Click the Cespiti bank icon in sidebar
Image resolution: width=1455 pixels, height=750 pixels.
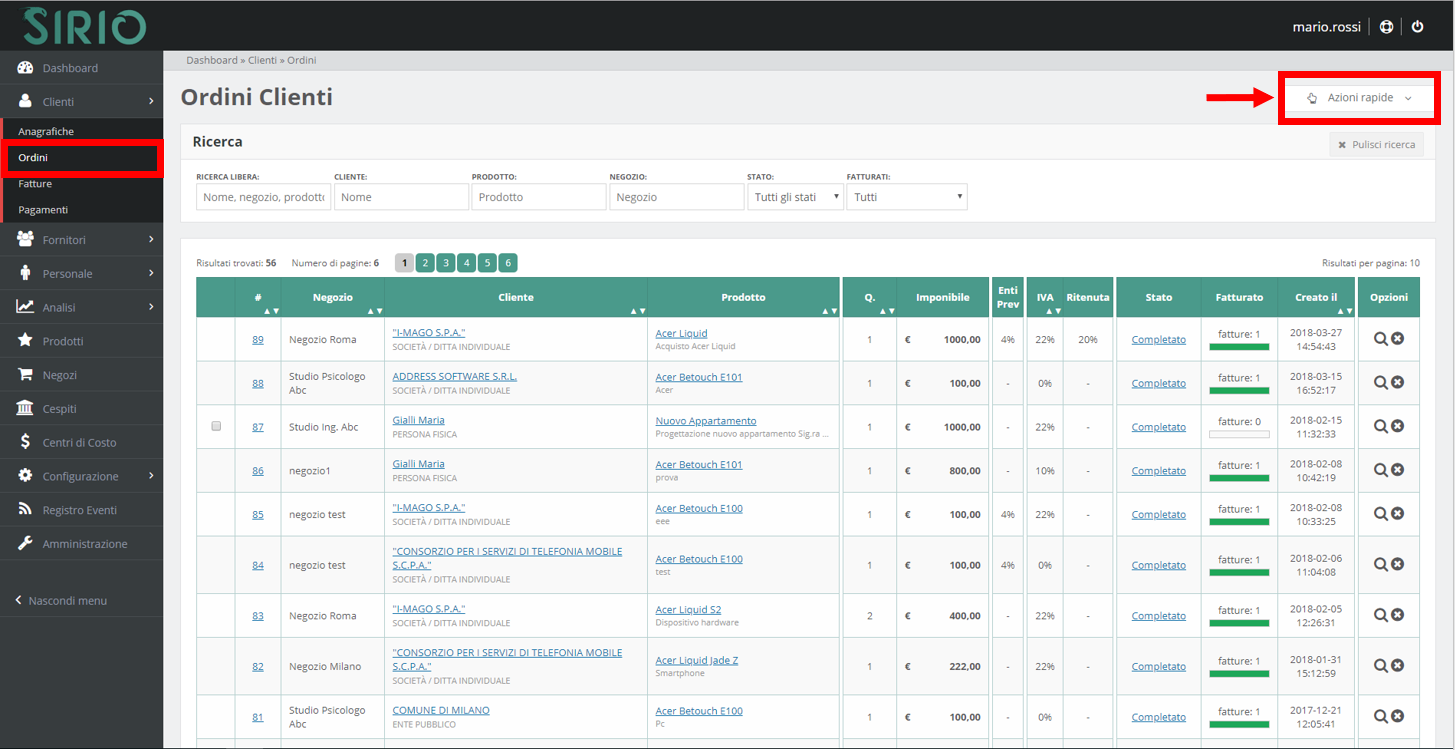pos(24,408)
